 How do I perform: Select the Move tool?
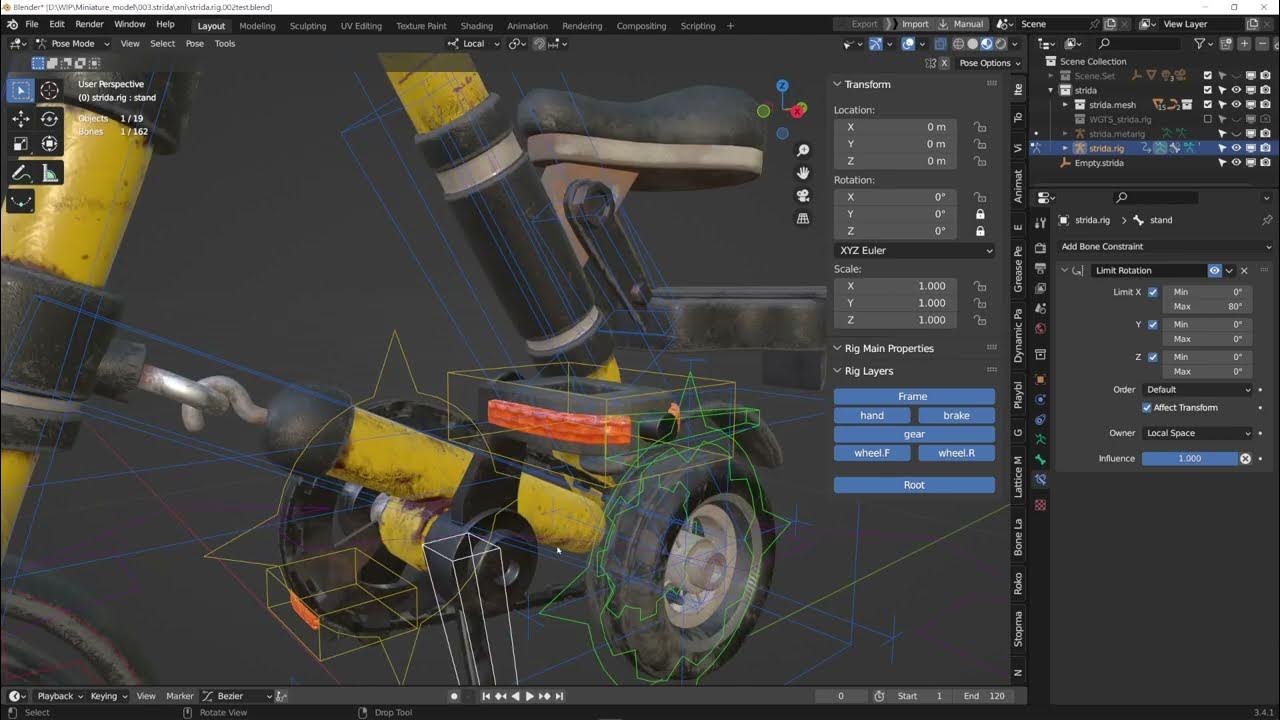tap(21, 118)
